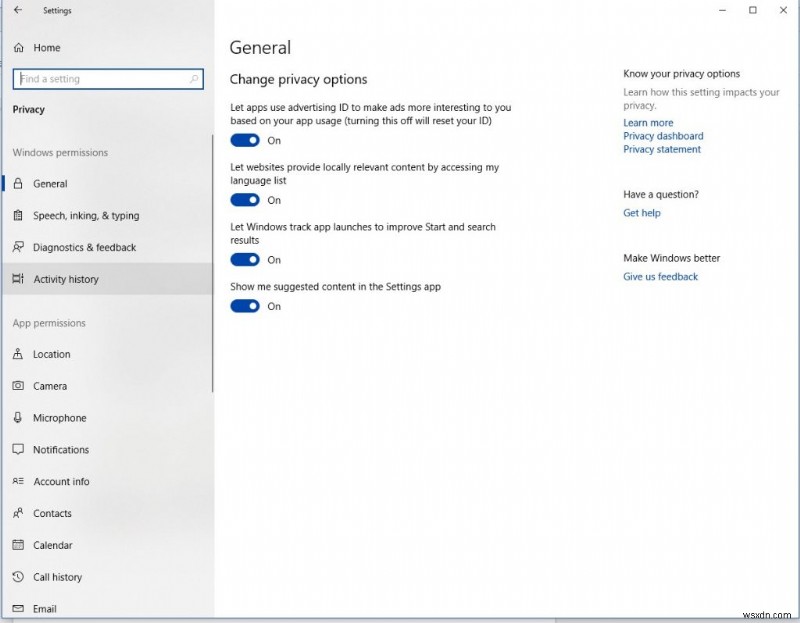
Task: Disable suggested content in Settings app
Action: [x=244, y=306]
